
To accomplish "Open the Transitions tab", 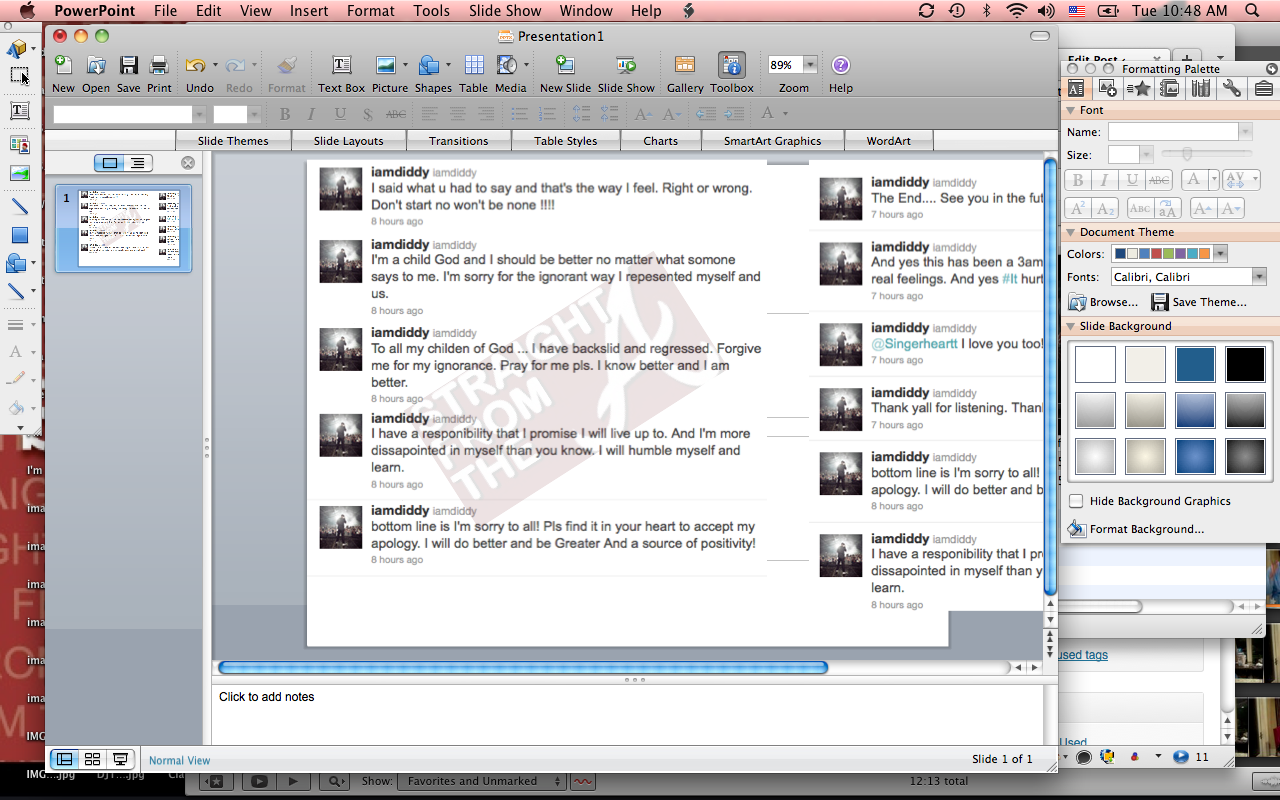I will tap(458, 141).
